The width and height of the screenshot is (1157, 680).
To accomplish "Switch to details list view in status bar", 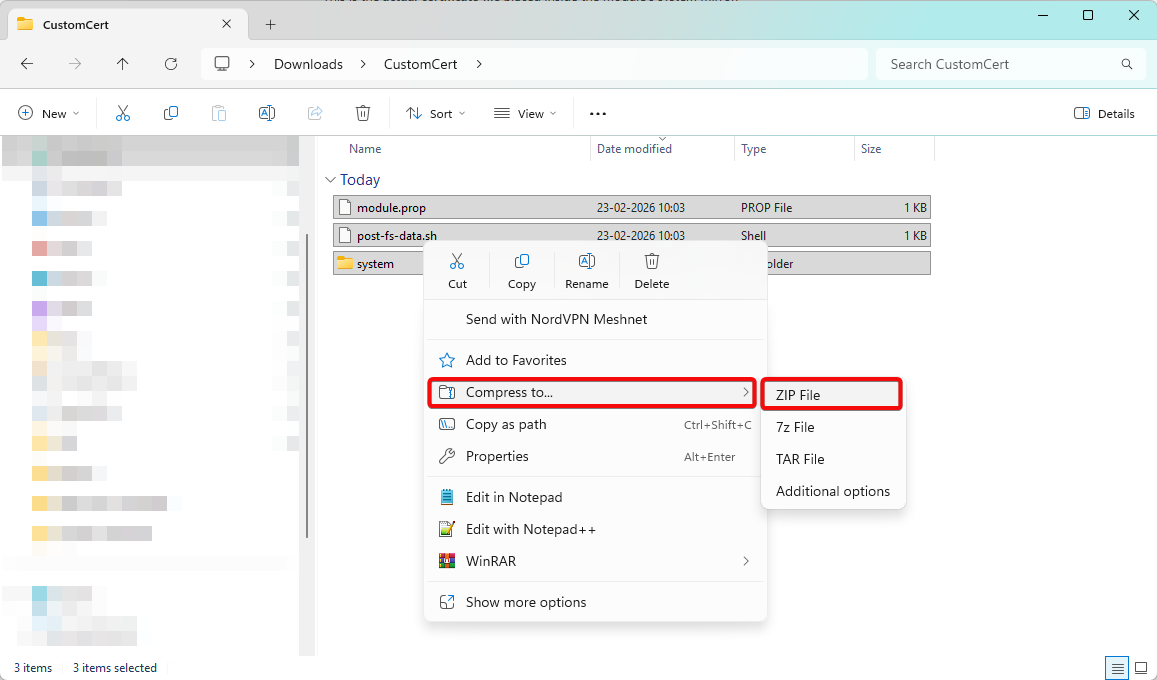I will point(1116,668).
